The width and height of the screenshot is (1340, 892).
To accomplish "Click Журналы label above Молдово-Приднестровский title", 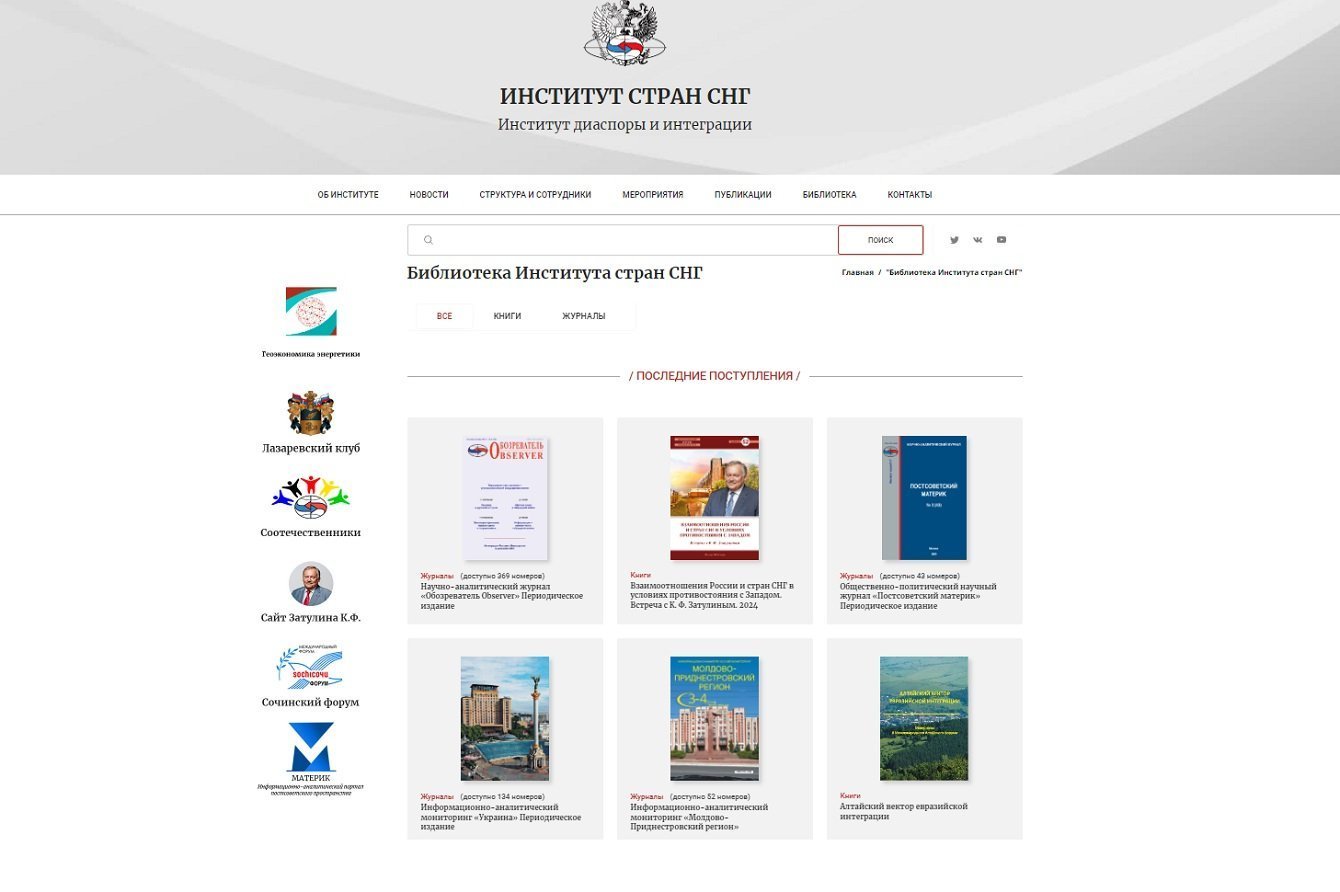I will (646, 796).
